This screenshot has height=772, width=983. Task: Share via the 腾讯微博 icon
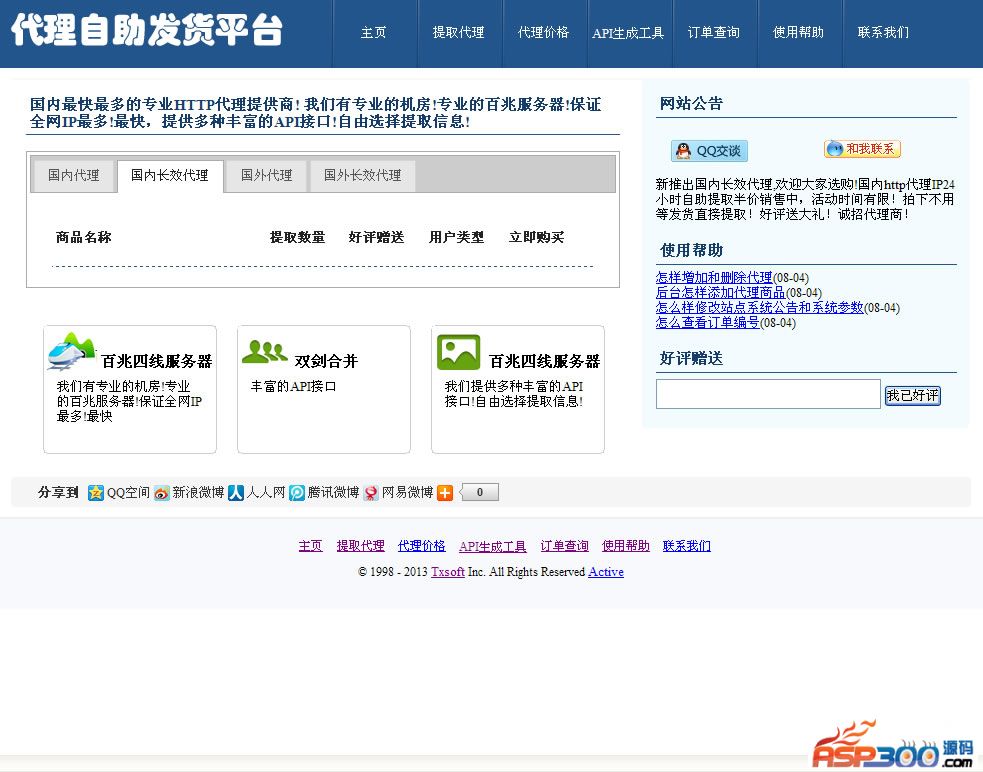tap(297, 492)
